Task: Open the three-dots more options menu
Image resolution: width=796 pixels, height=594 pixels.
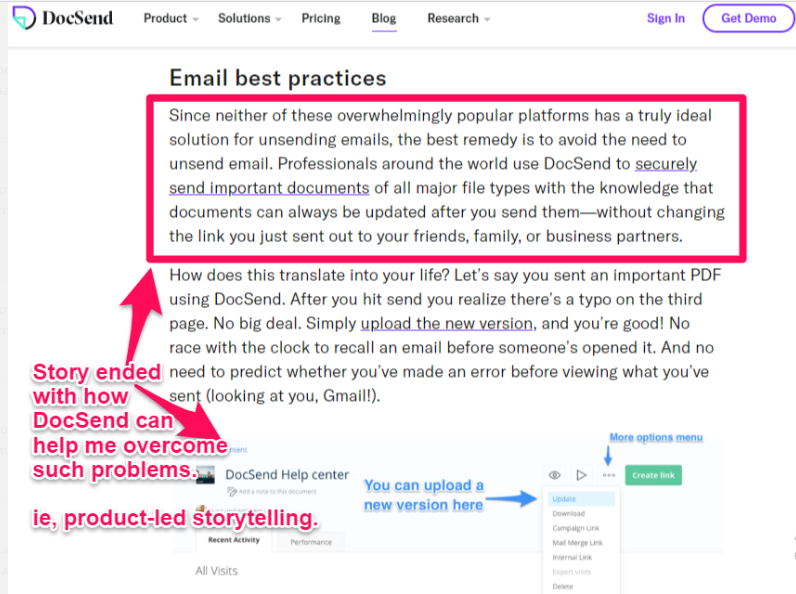Action: 609,475
